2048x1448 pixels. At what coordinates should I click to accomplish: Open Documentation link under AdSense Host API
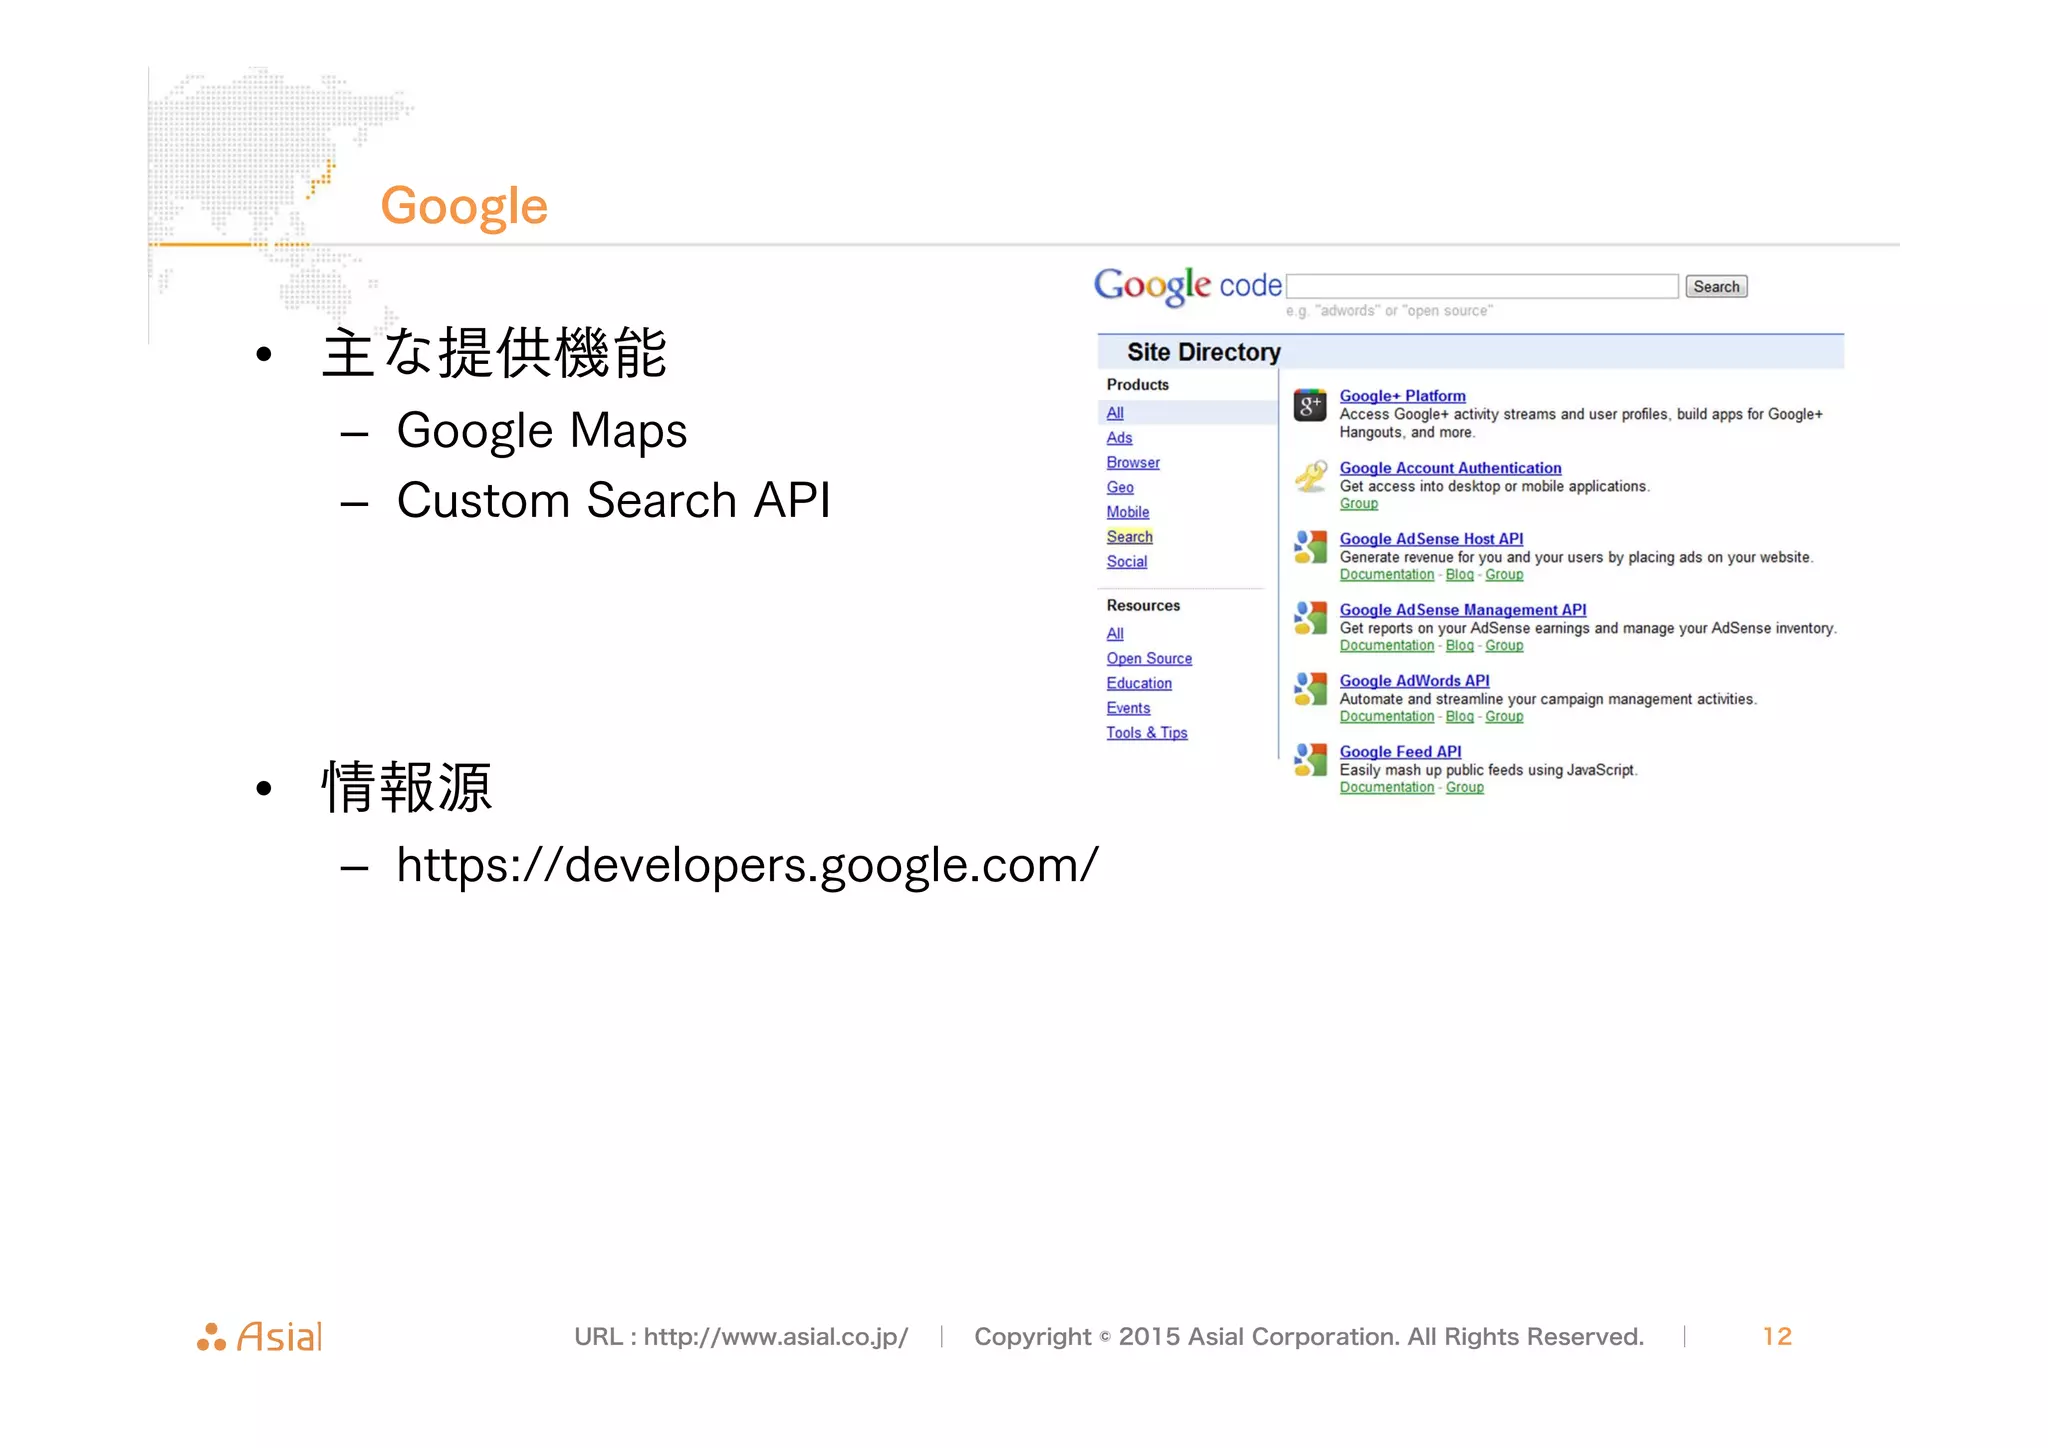1386,575
